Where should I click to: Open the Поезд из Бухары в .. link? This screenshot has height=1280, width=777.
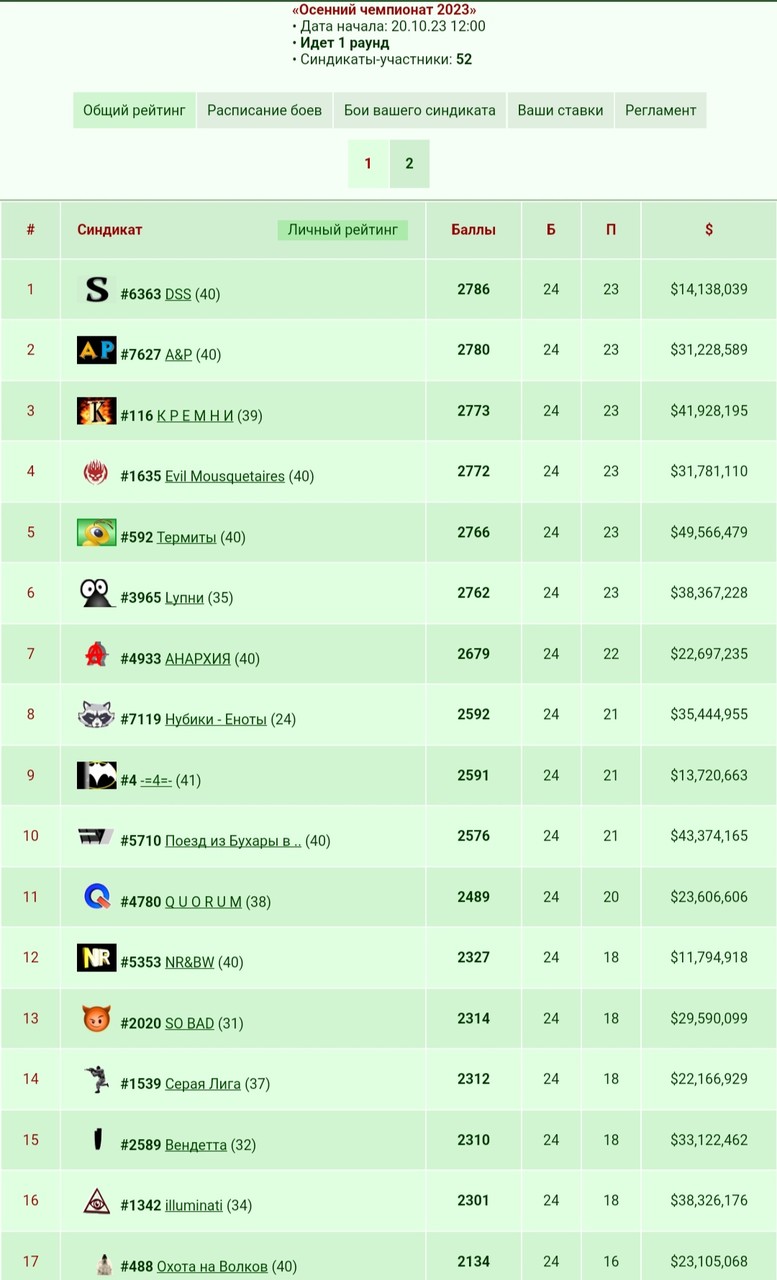pyautogui.click(x=233, y=840)
